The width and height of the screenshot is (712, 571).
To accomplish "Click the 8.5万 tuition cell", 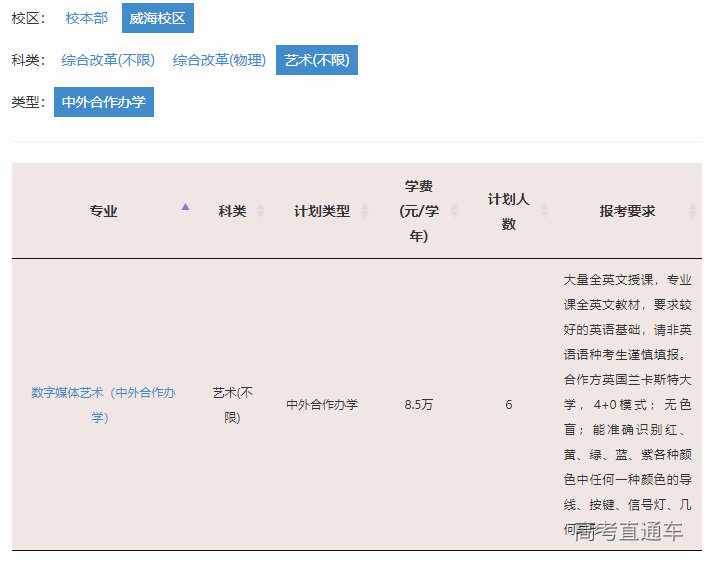I will click(x=419, y=404).
